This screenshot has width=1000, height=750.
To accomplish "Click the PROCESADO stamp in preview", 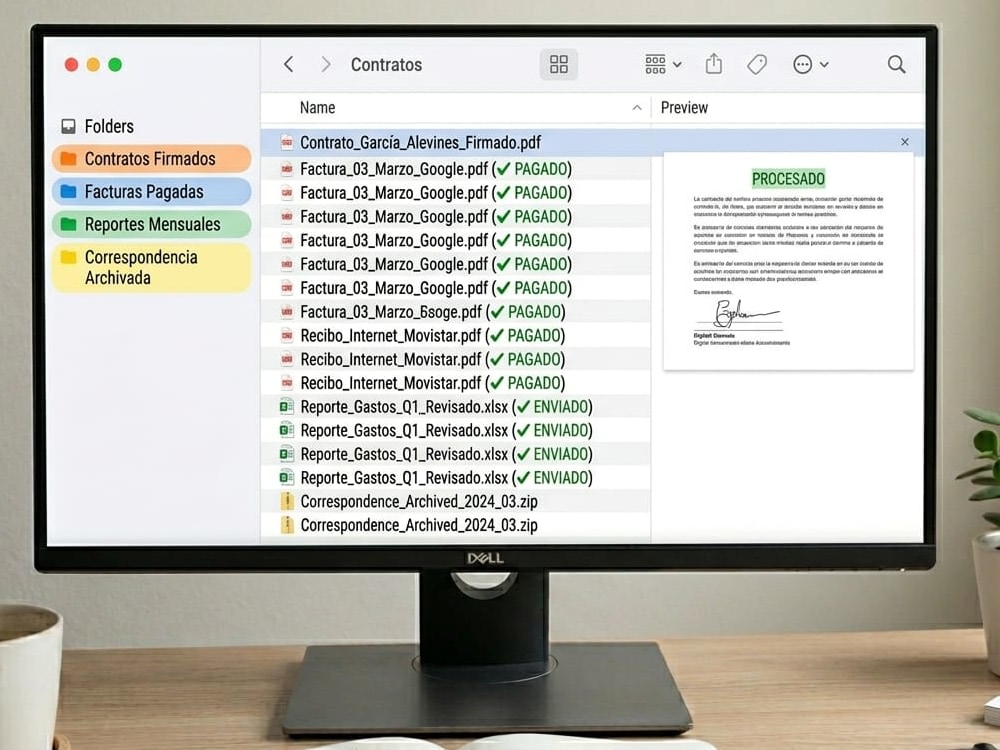I will coord(788,179).
